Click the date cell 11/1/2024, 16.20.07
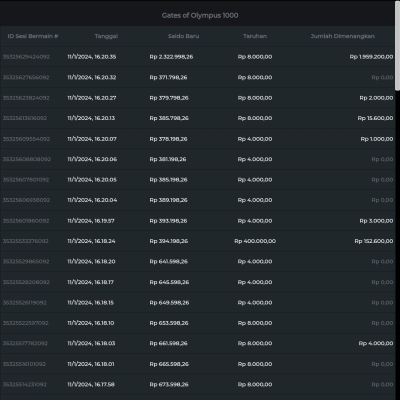Viewport: 400px width, 400px height. click(92, 139)
